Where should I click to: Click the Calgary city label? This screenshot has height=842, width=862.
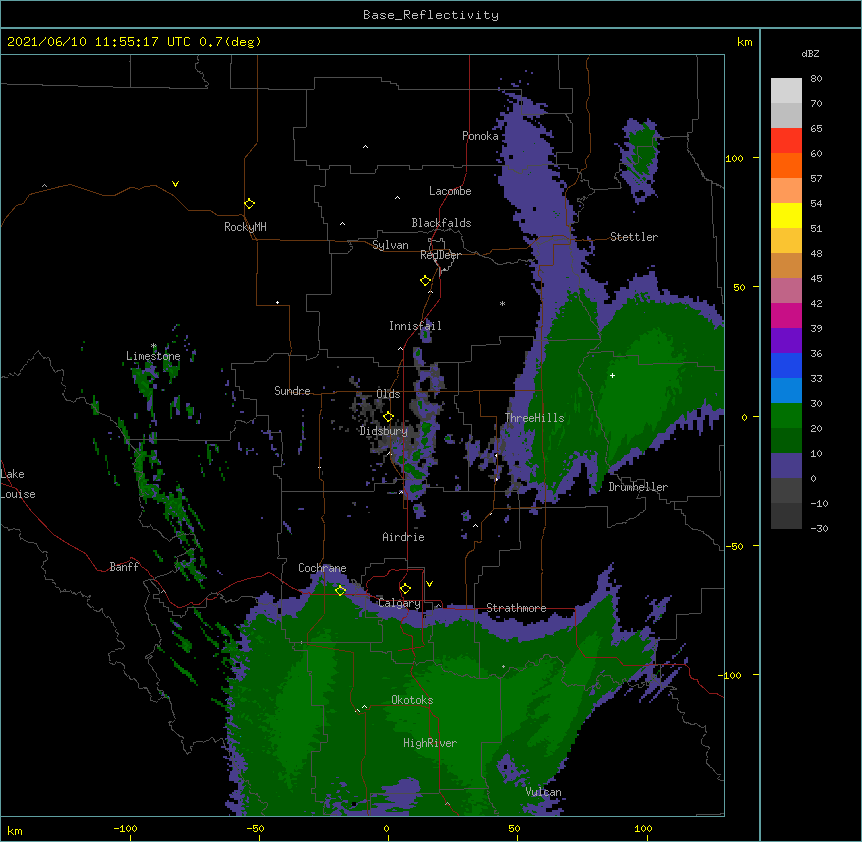[x=399, y=603]
